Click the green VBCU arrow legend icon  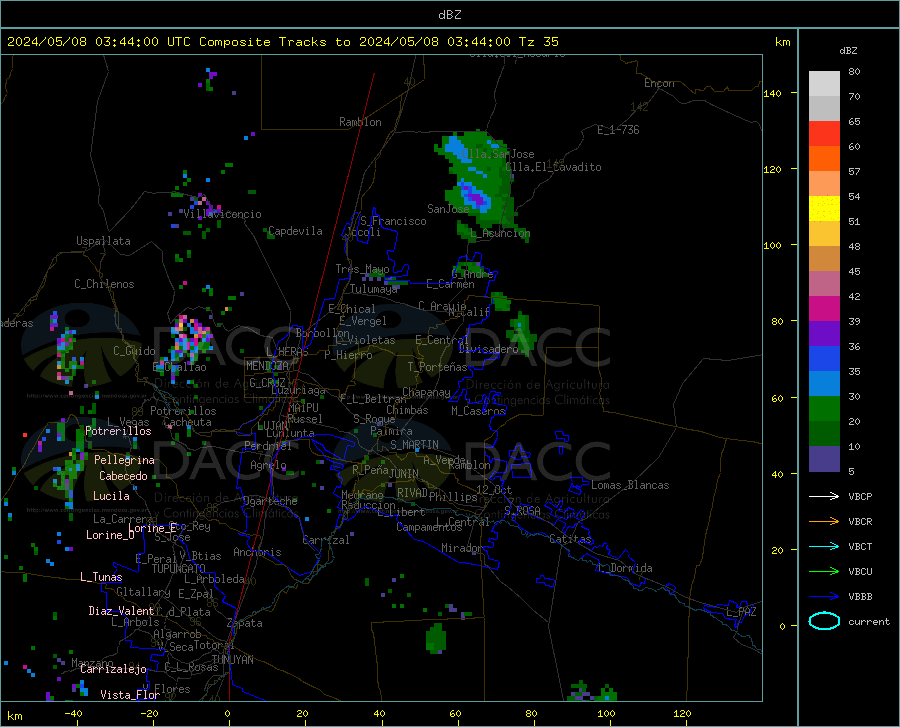pyautogui.click(x=824, y=572)
